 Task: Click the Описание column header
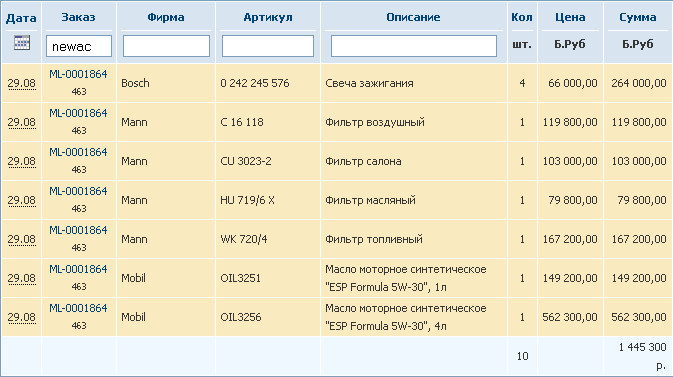[x=413, y=17]
